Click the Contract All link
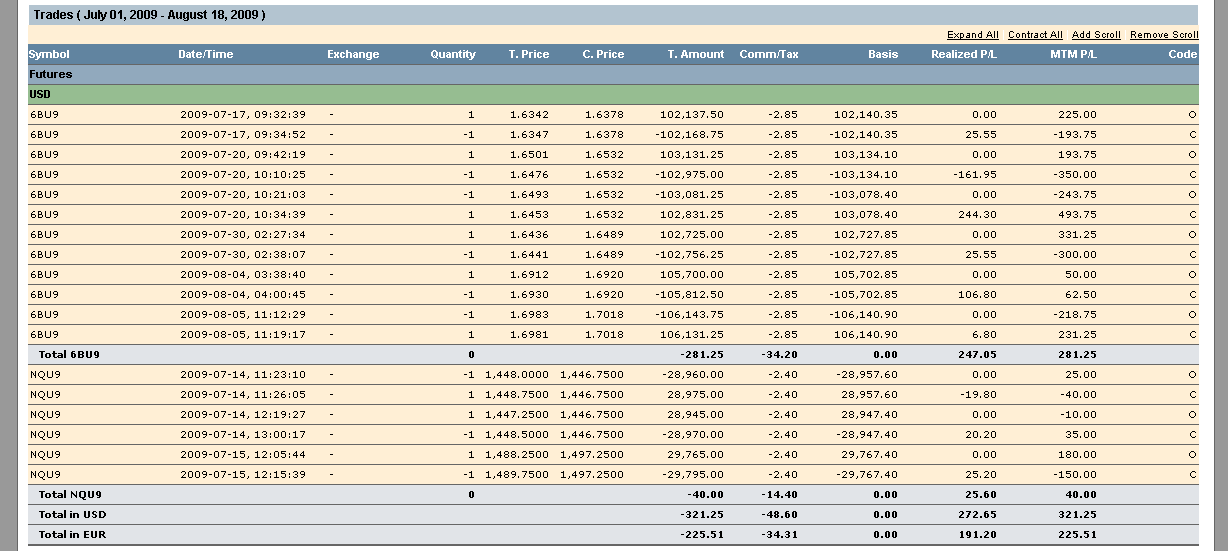1228x551 pixels. [x=1035, y=35]
